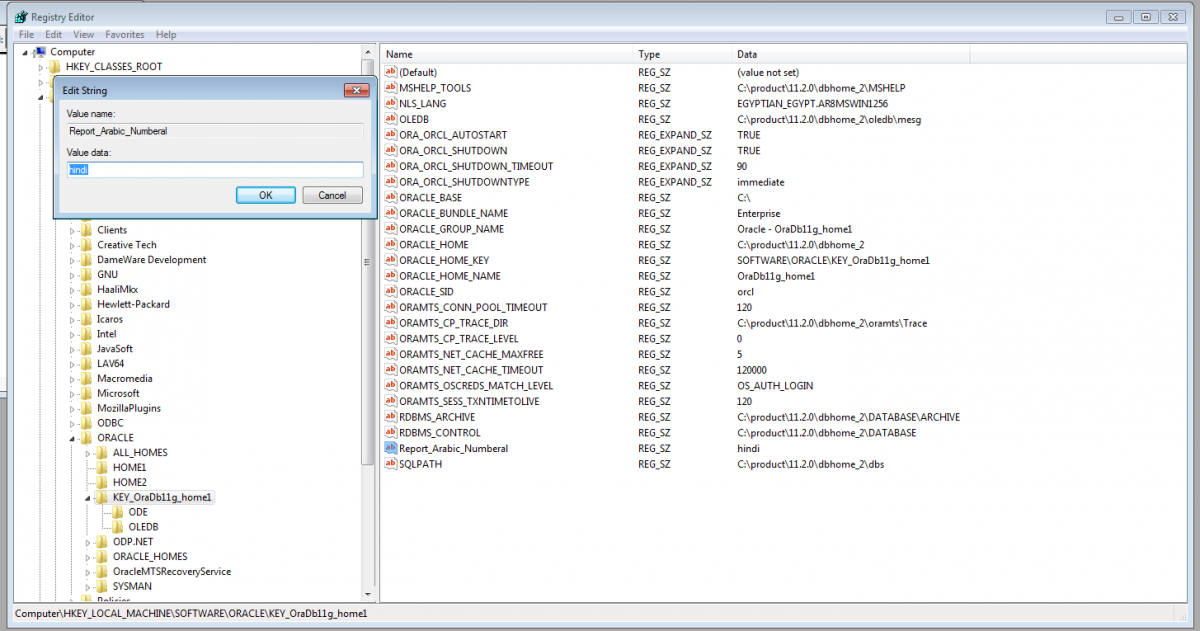Close the Edit String dialog
The height and width of the screenshot is (631, 1200).
click(356, 91)
